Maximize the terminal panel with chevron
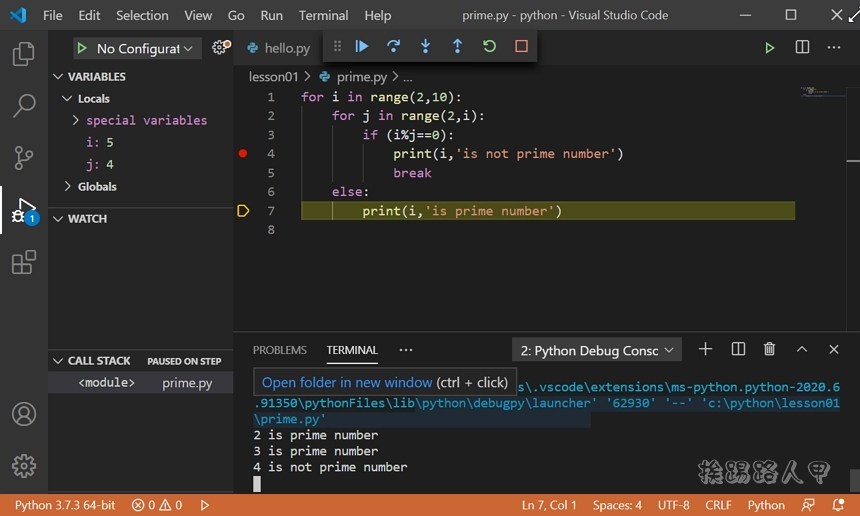The height and width of the screenshot is (516, 860). [x=802, y=349]
